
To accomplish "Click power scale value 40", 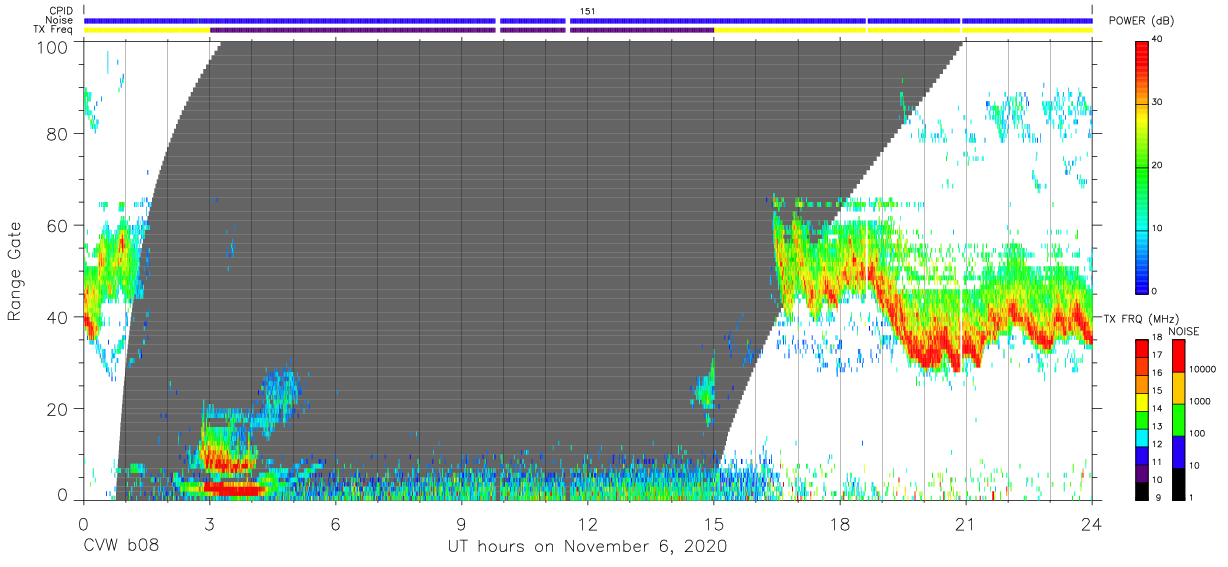I will (1158, 39).
